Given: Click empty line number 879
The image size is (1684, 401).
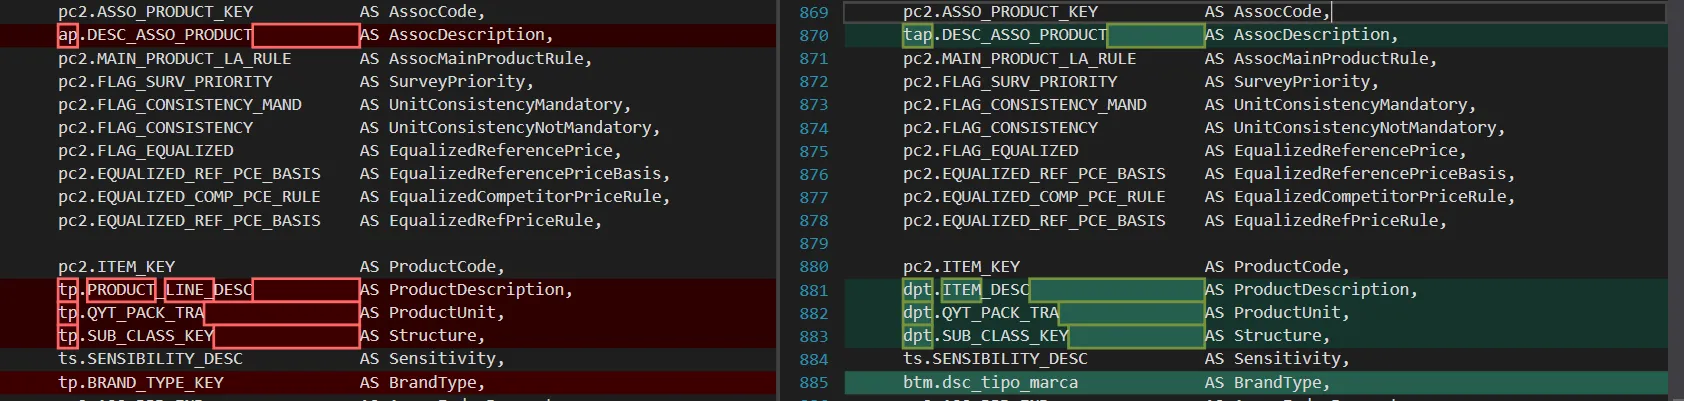Looking at the screenshot, I should pos(813,243).
